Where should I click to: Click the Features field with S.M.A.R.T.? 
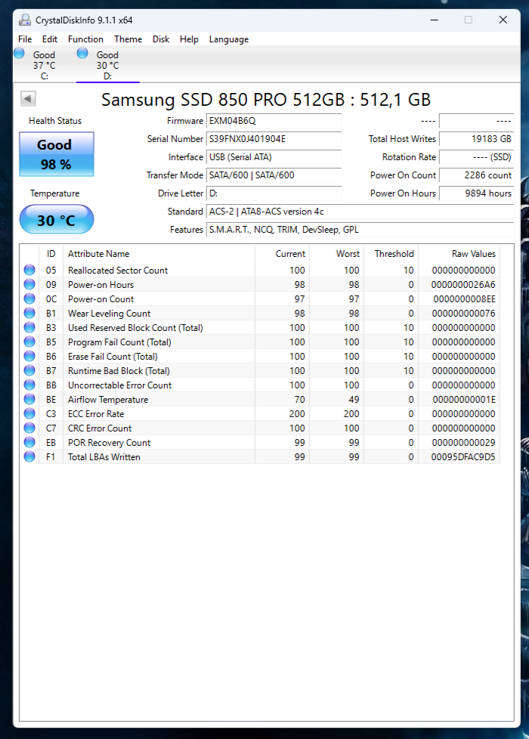[x=360, y=230]
